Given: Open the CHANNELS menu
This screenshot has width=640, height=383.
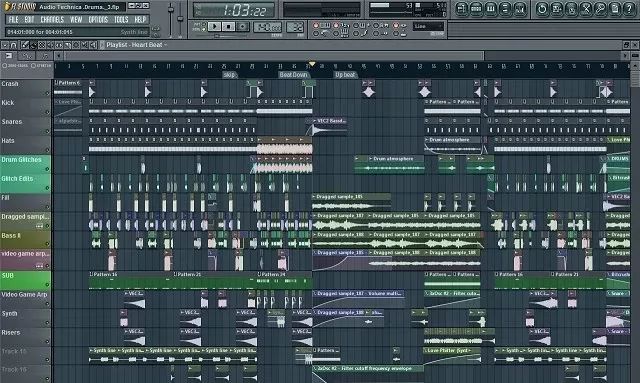Looking at the screenshot, I should tap(52, 20).
